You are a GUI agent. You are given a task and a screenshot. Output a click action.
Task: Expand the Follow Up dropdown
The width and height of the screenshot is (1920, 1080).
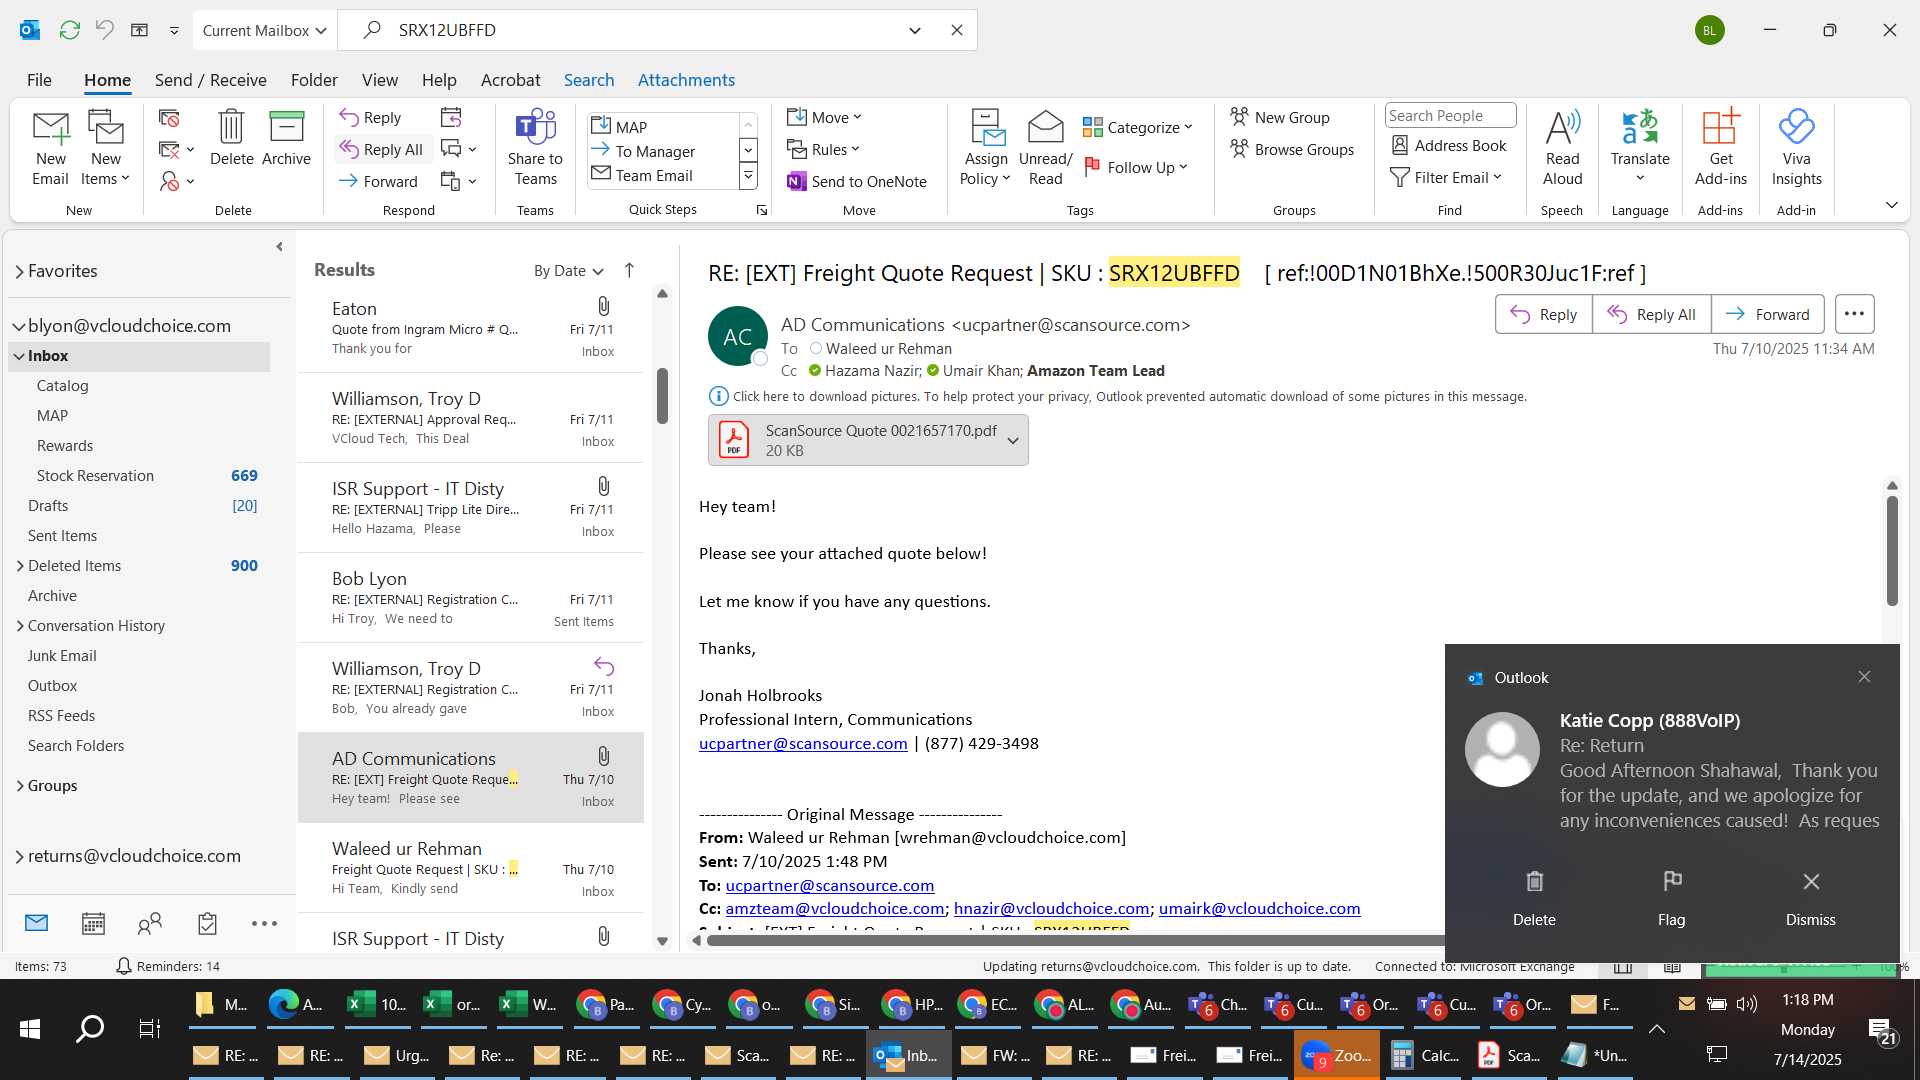[1136, 167]
